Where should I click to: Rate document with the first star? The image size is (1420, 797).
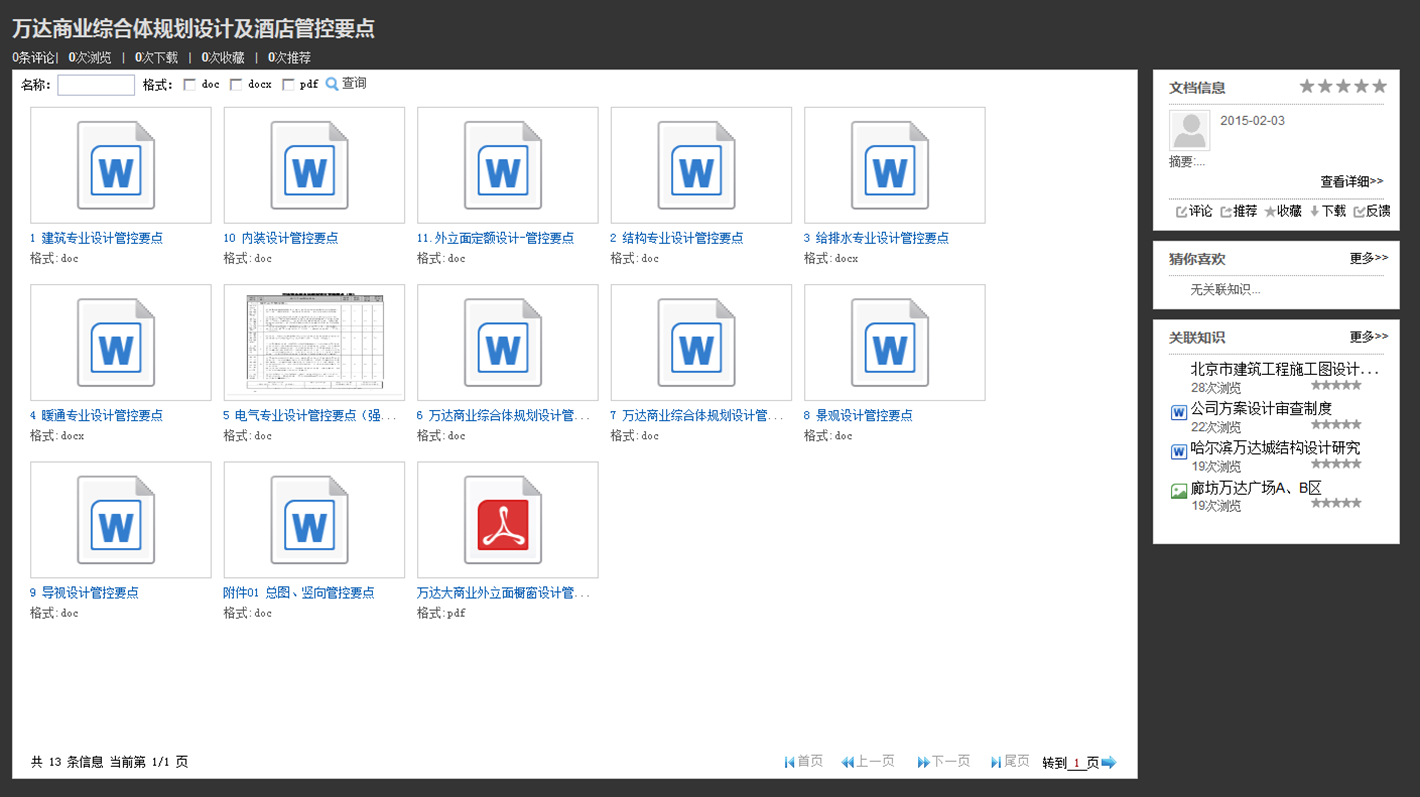(x=1307, y=86)
